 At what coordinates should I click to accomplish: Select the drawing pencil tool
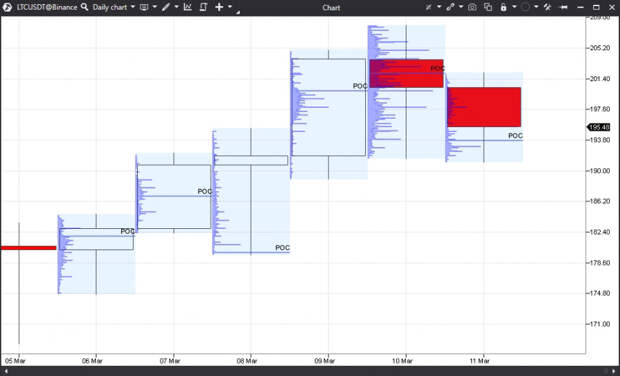point(166,7)
